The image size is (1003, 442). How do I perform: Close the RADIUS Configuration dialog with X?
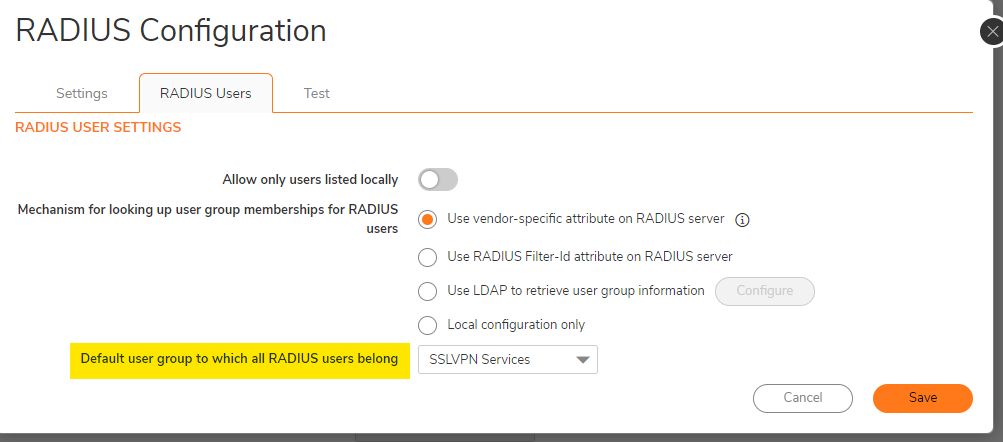click(992, 32)
